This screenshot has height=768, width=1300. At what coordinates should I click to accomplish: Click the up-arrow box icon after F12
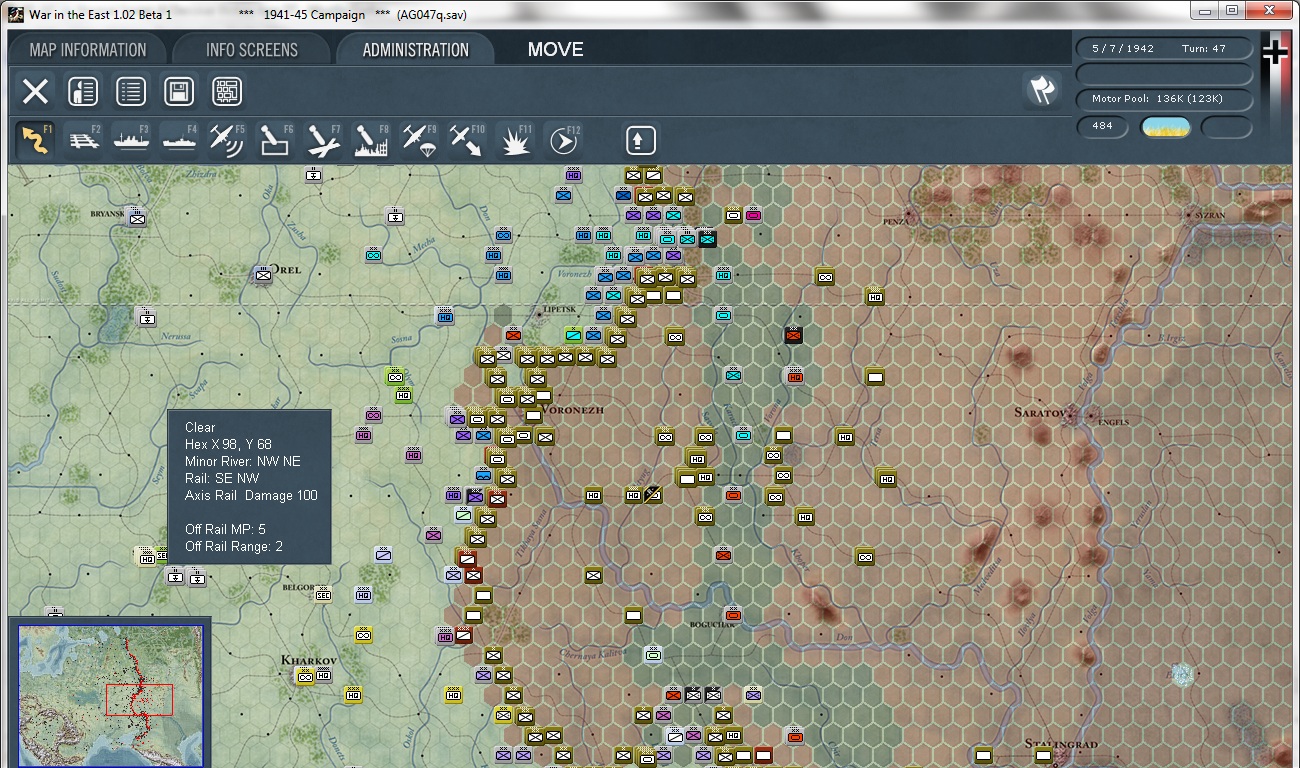click(640, 140)
